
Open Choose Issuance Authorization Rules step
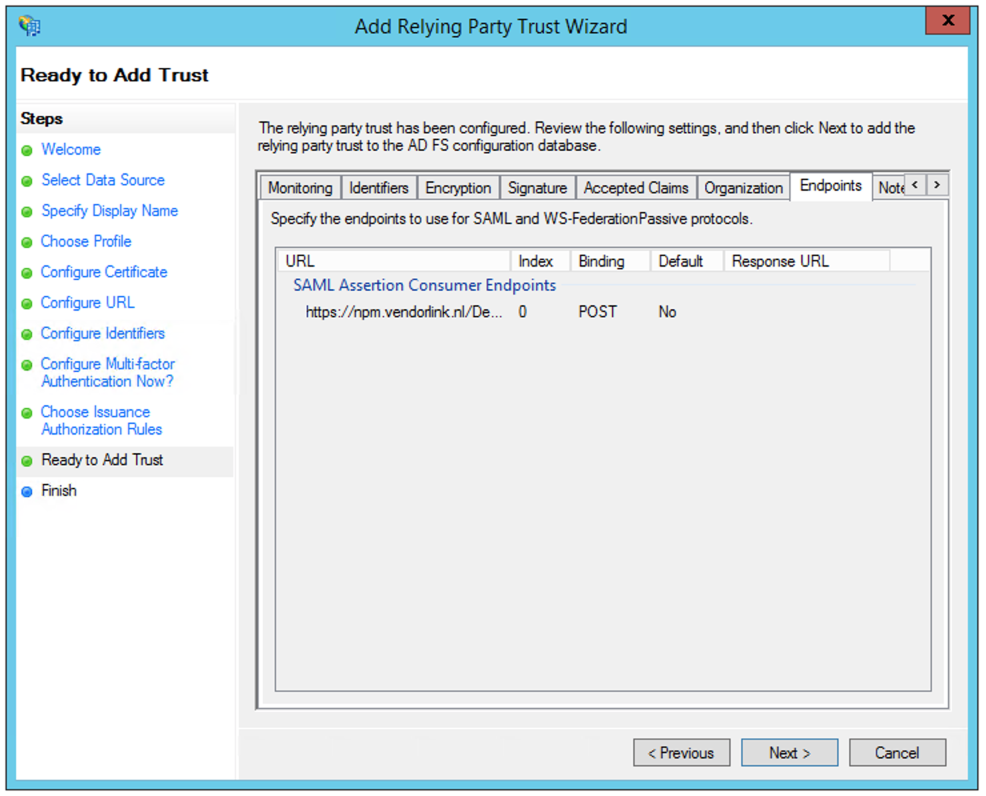(101, 421)
